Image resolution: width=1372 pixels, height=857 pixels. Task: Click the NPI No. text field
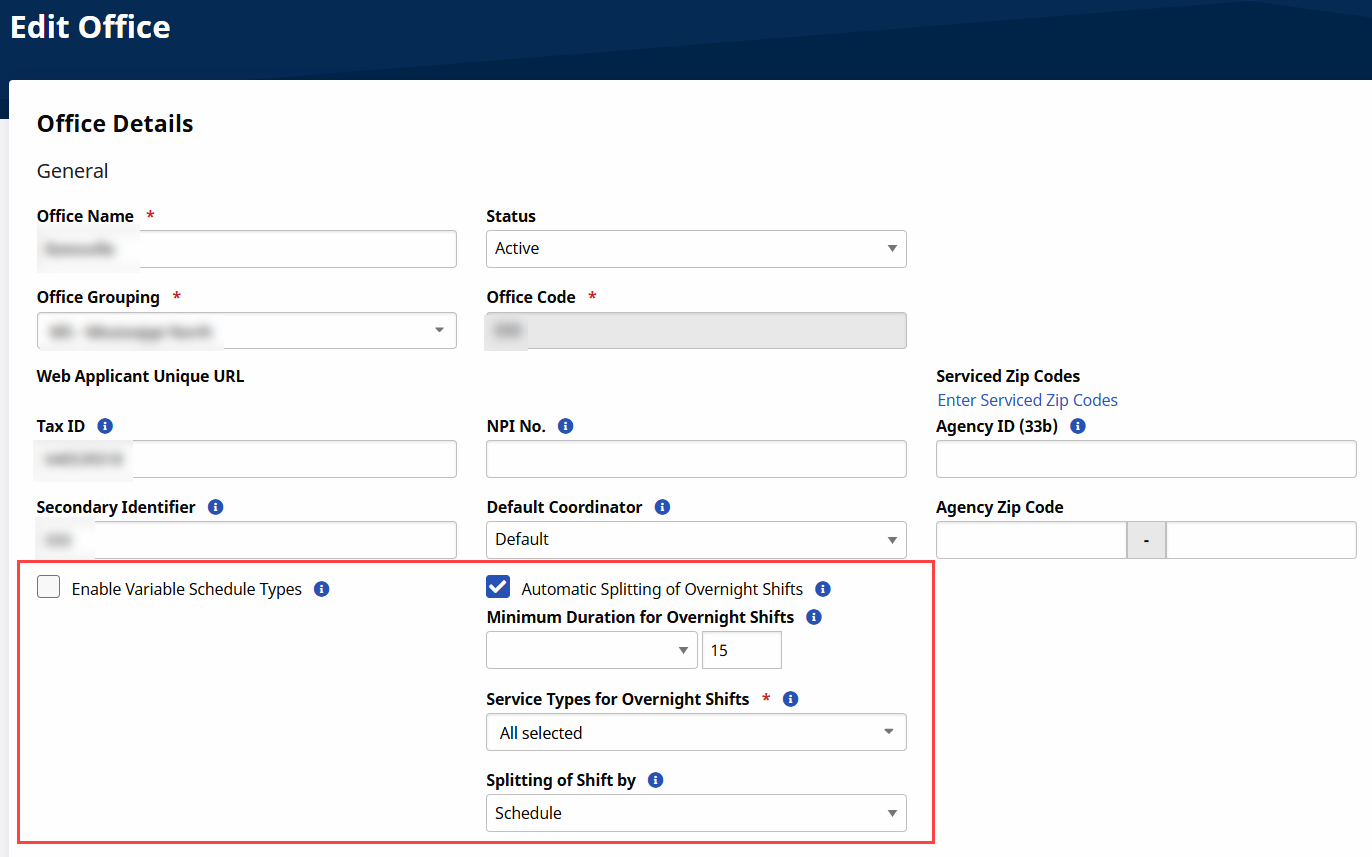[x=696, y=459]
